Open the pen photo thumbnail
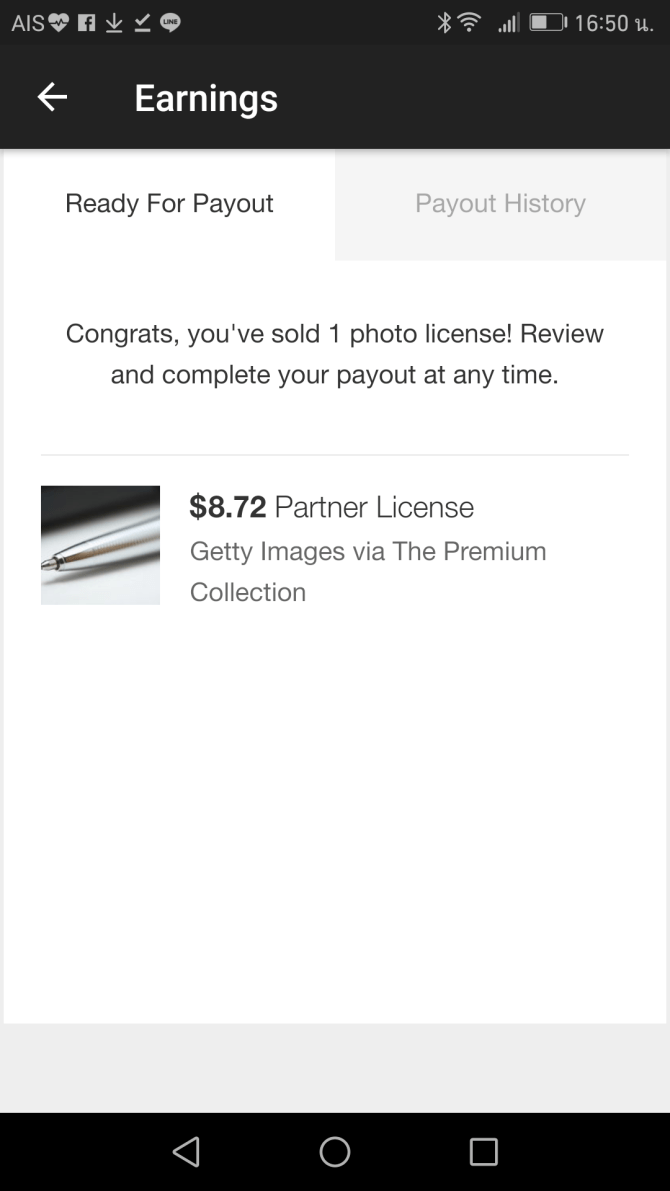This screenshot has width=670, height=1191. [x=100, y=545]
